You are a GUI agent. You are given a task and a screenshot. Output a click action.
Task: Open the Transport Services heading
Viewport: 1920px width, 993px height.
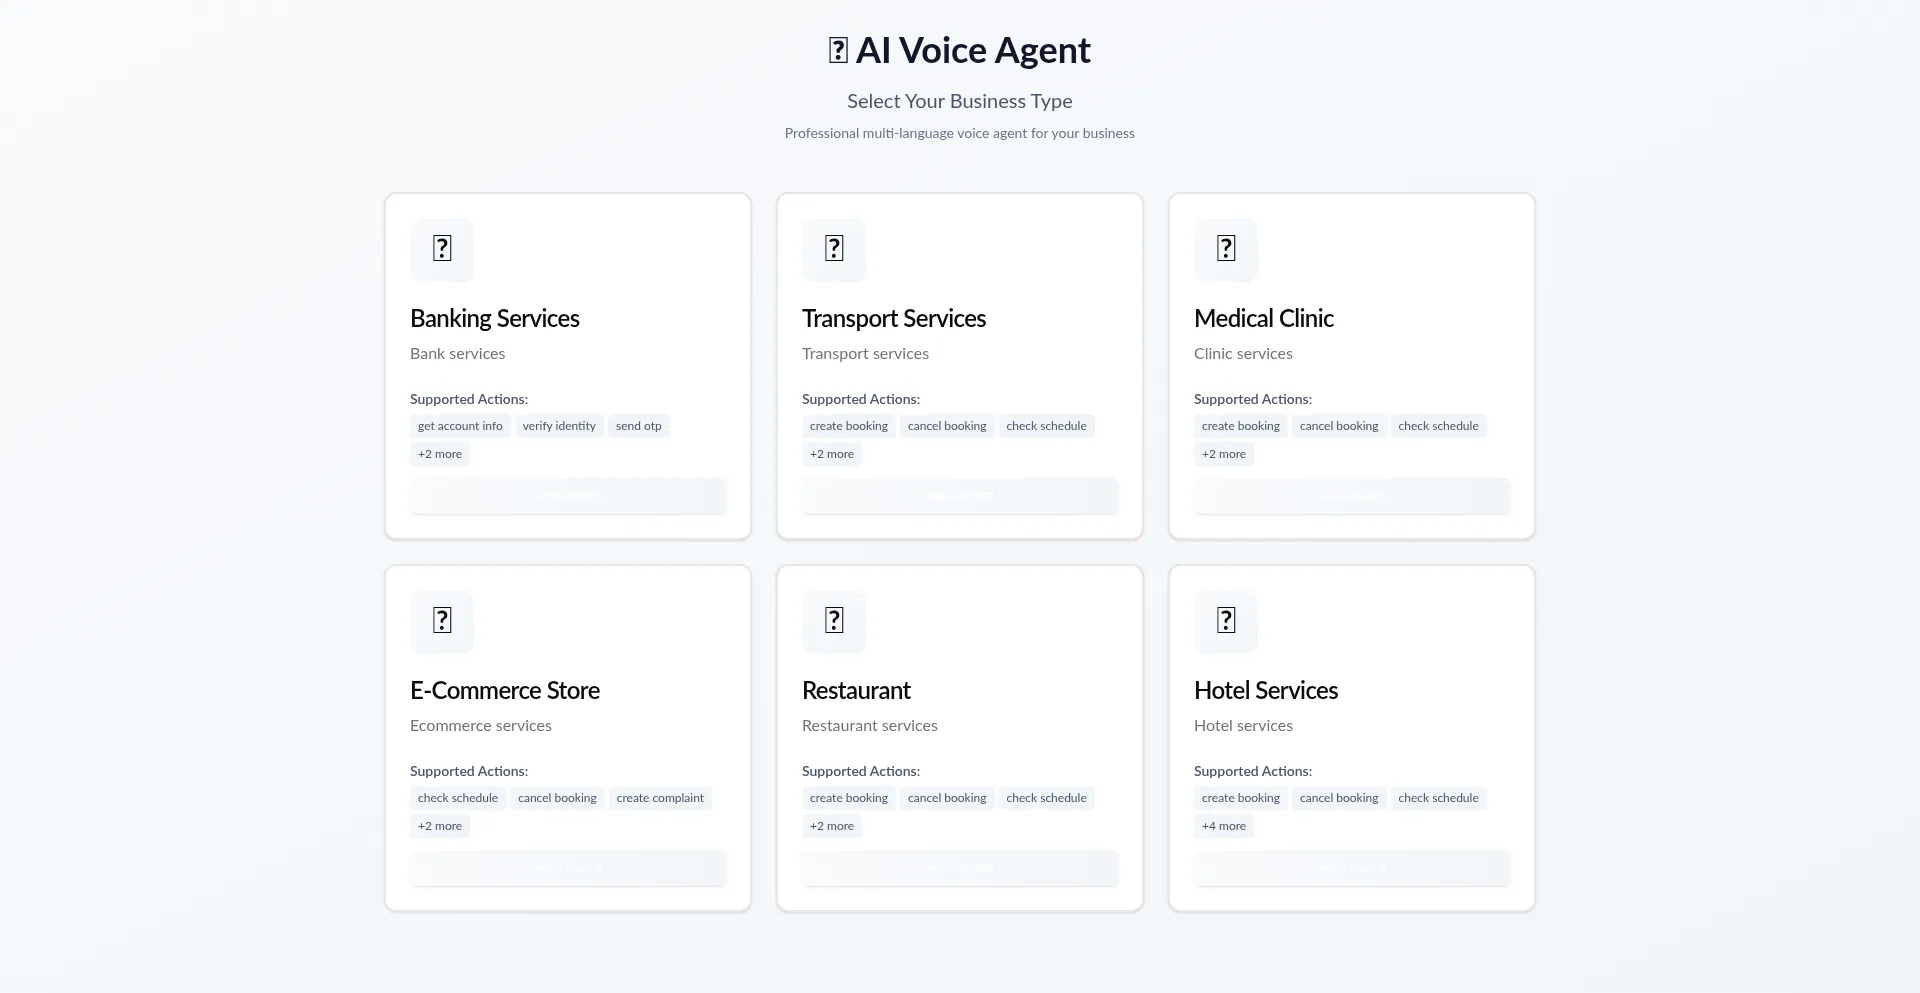click(894, 318)
